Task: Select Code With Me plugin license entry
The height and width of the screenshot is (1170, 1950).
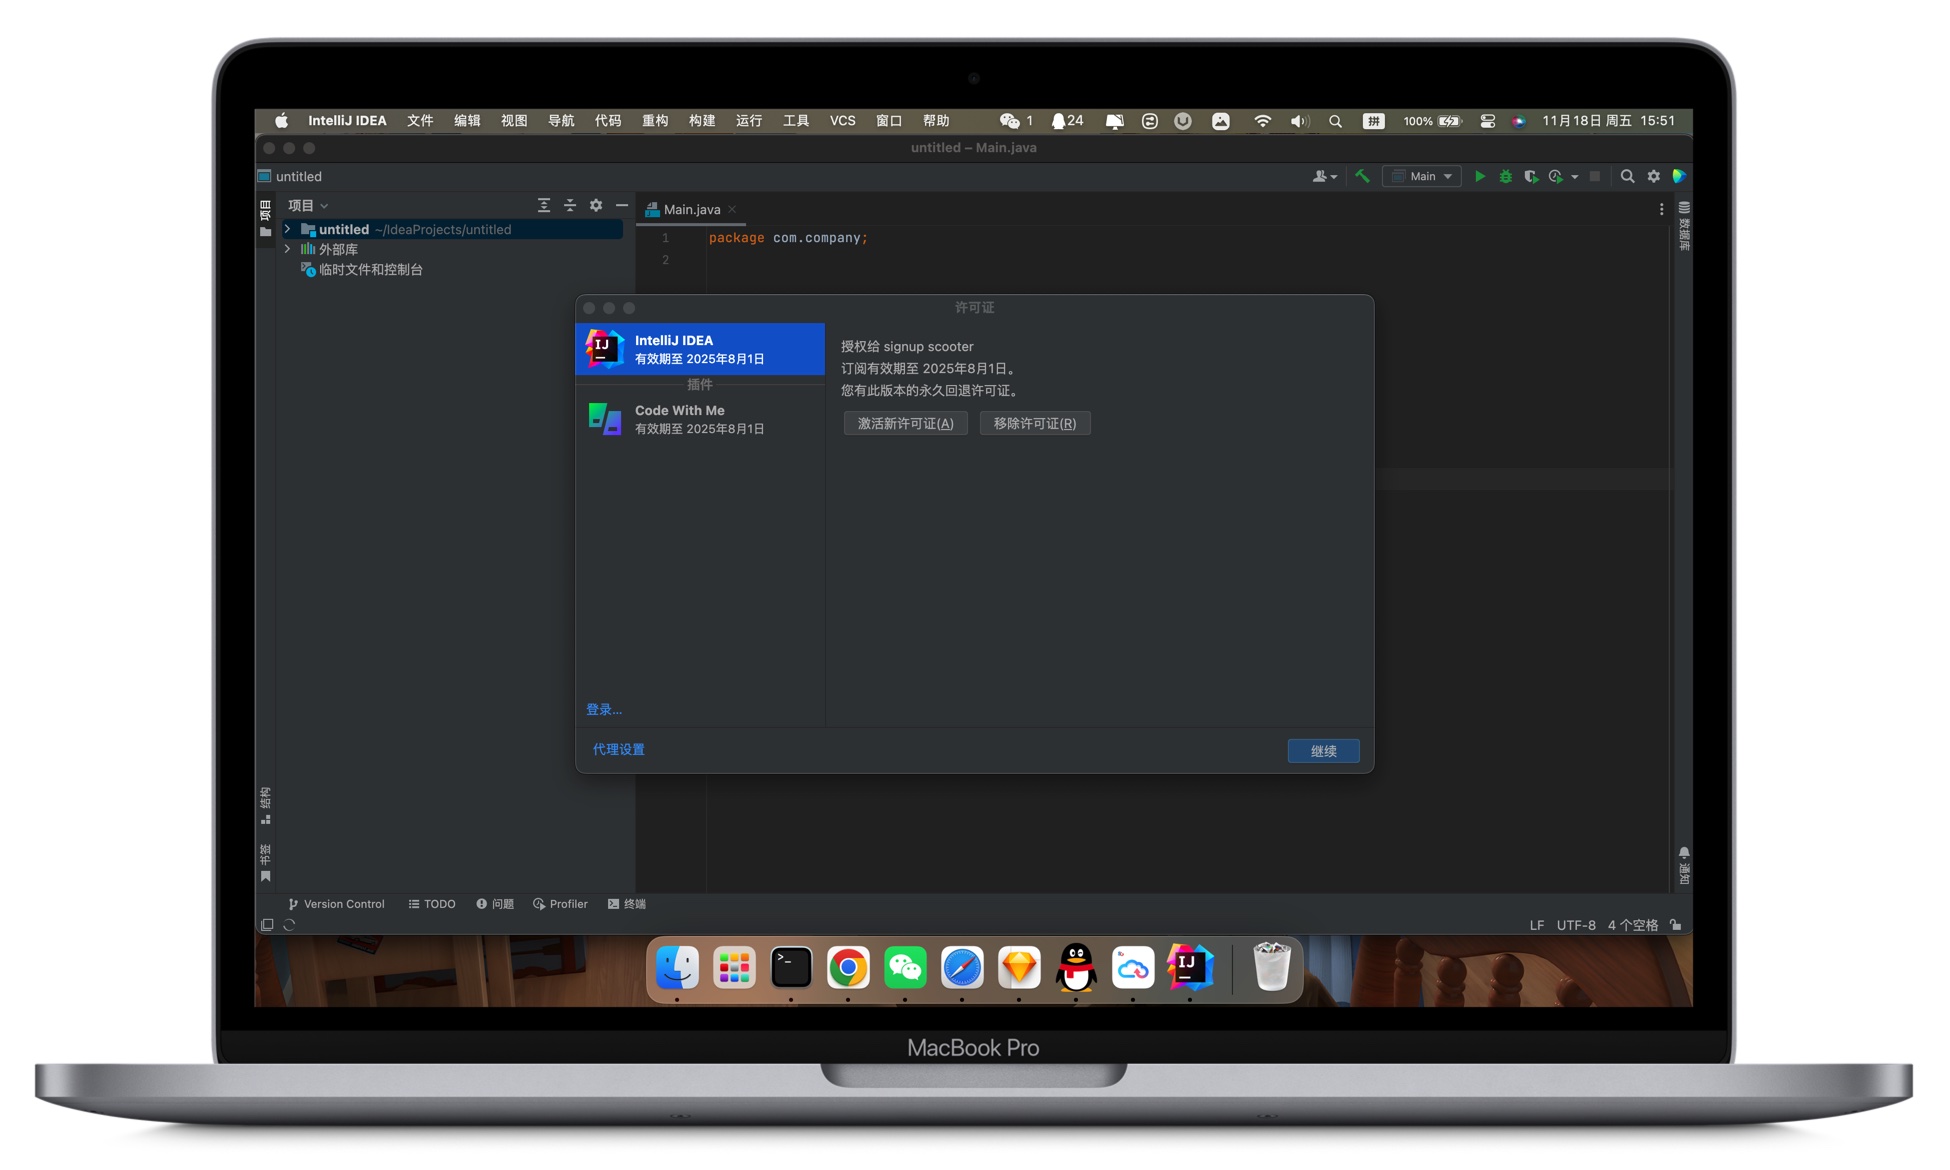Action: click(x=700, y=419)
